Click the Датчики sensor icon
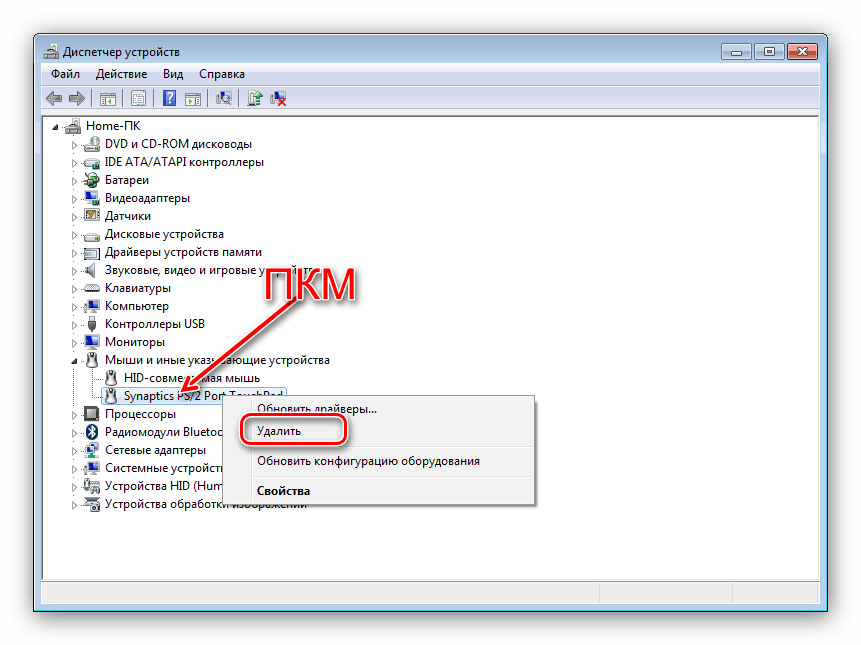861x645 pixels. point(92,216)
